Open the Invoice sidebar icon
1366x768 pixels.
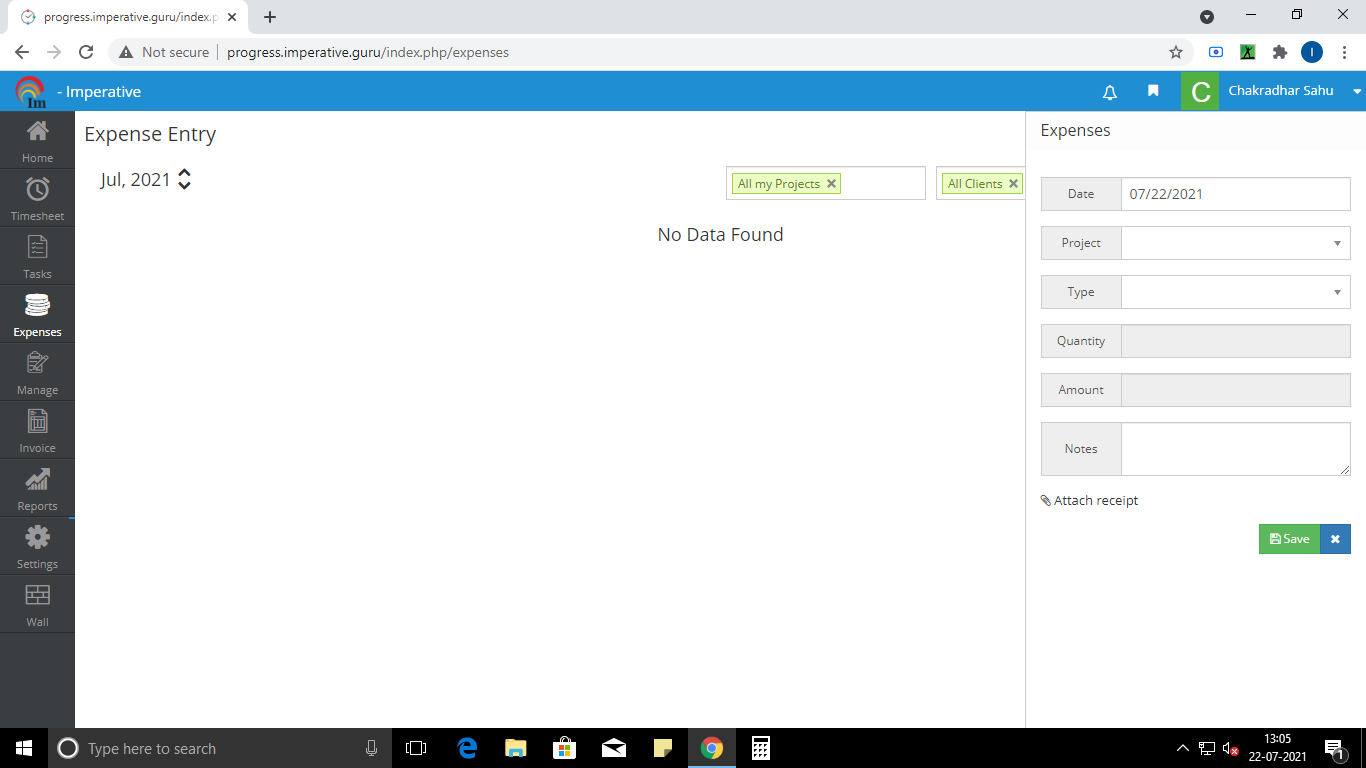tap(37, 430)
